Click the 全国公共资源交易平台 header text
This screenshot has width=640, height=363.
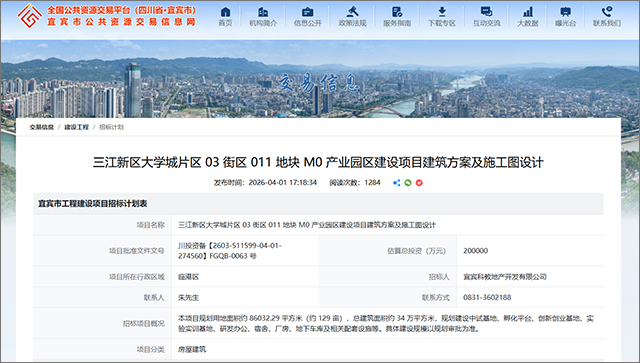(121, 10)
